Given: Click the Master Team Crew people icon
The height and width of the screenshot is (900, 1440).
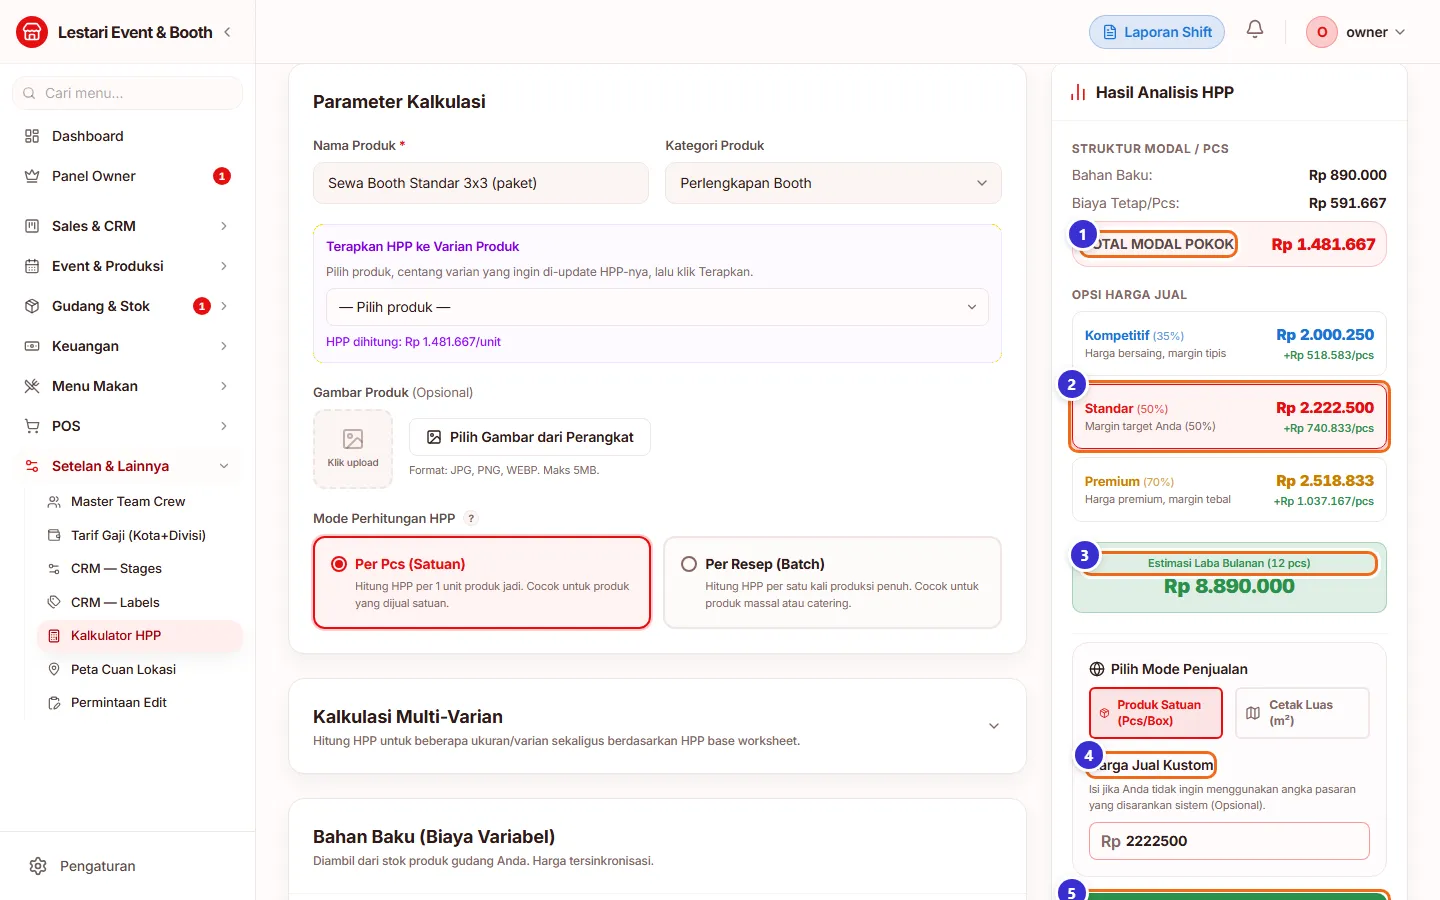Looking at the screenshot, I should 54,502.
